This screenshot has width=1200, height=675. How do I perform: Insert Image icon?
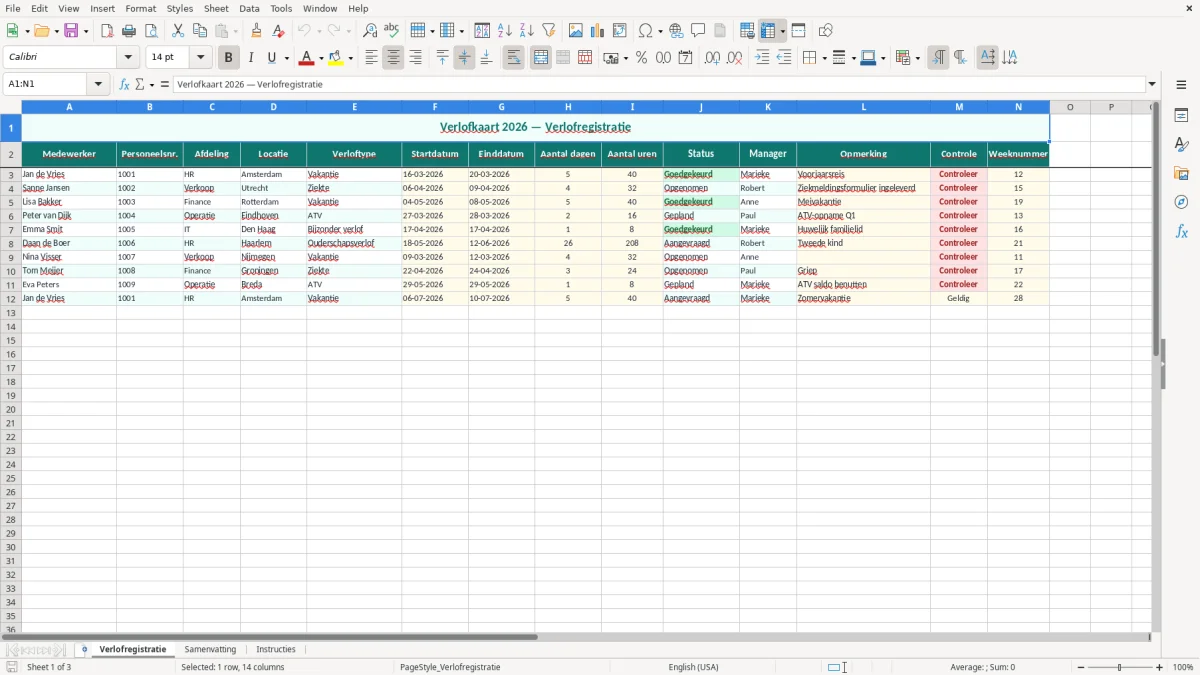pos(576,31)
